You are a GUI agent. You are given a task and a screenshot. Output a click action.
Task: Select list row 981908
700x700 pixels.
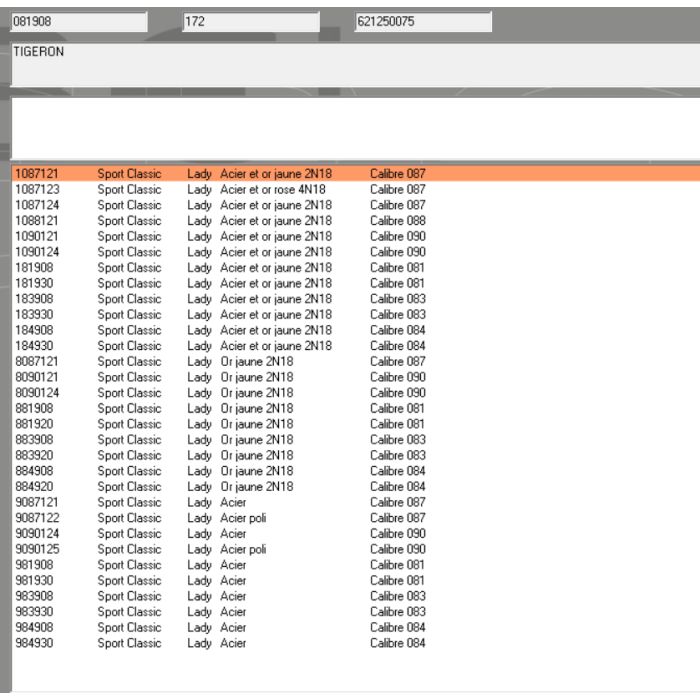pos(355,564)
